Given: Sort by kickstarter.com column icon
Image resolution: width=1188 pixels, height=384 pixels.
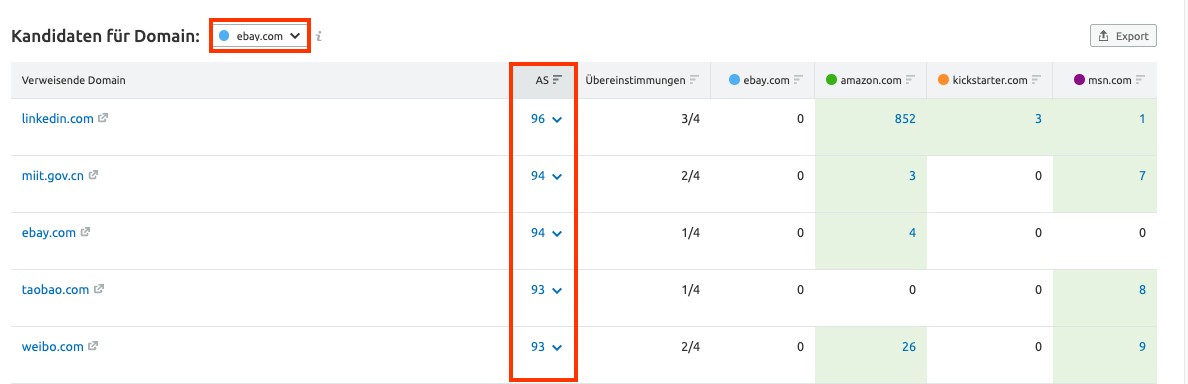Looking at the screenshot, I should pos(1036,80).
